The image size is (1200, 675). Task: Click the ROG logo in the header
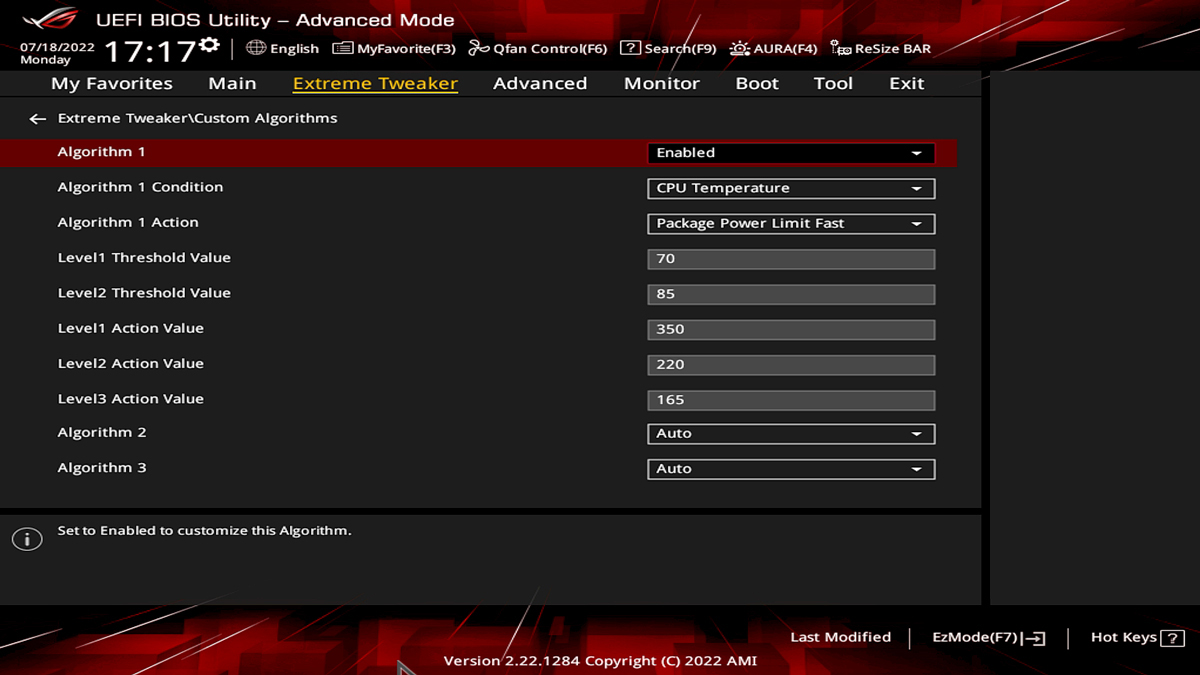click(49, 18)
